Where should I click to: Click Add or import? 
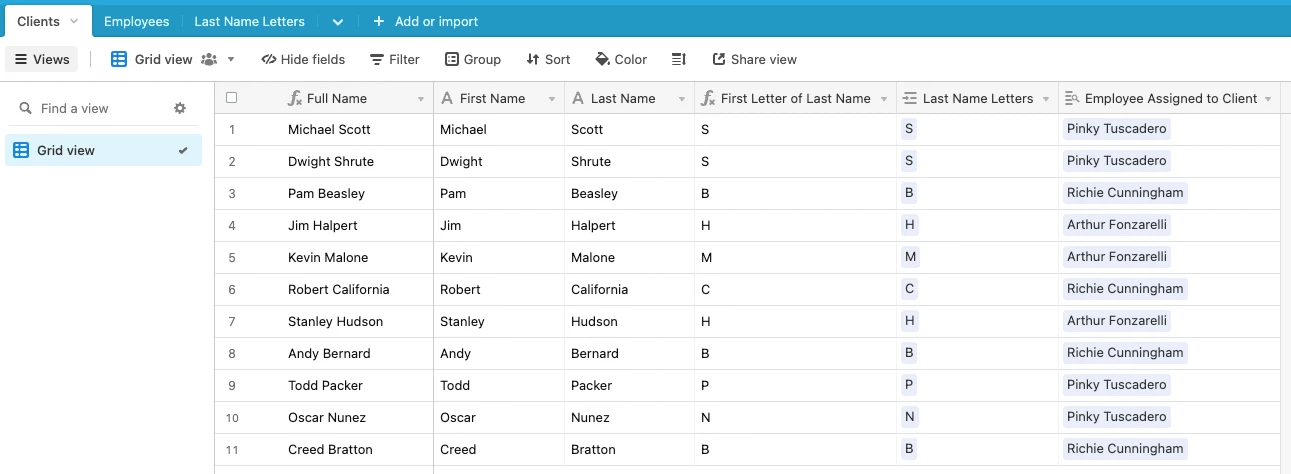tap(425, 21)
